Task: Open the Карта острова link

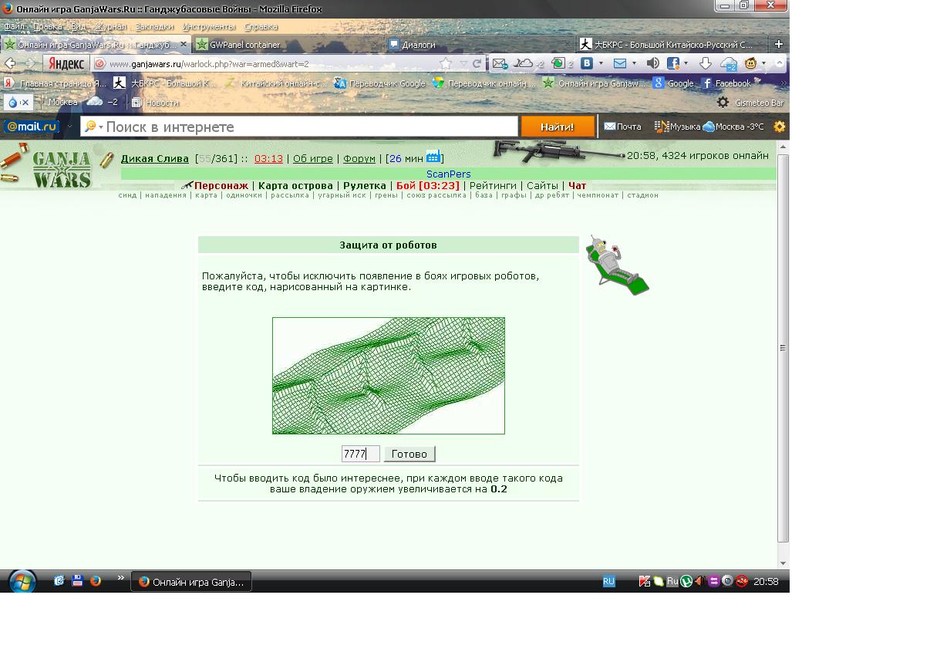Action: pyautogui.click(x=295, y=185)
